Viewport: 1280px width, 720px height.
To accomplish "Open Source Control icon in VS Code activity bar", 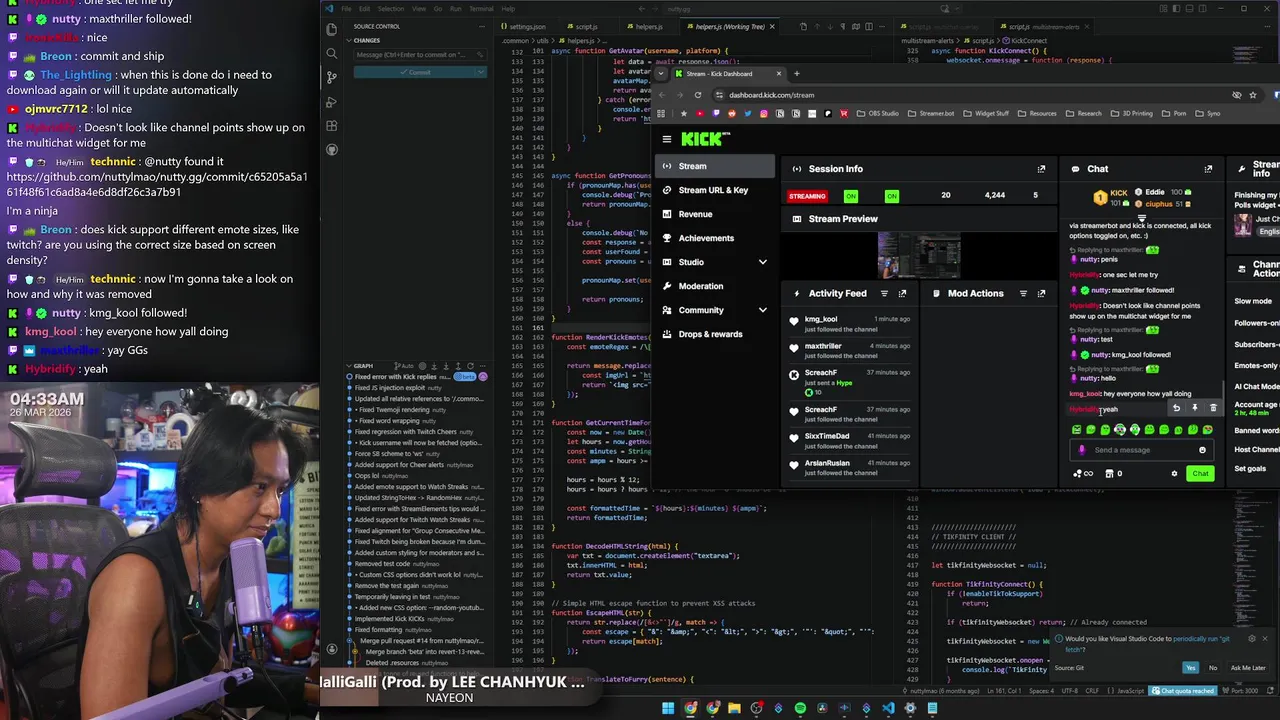I will tap(332, 77).
